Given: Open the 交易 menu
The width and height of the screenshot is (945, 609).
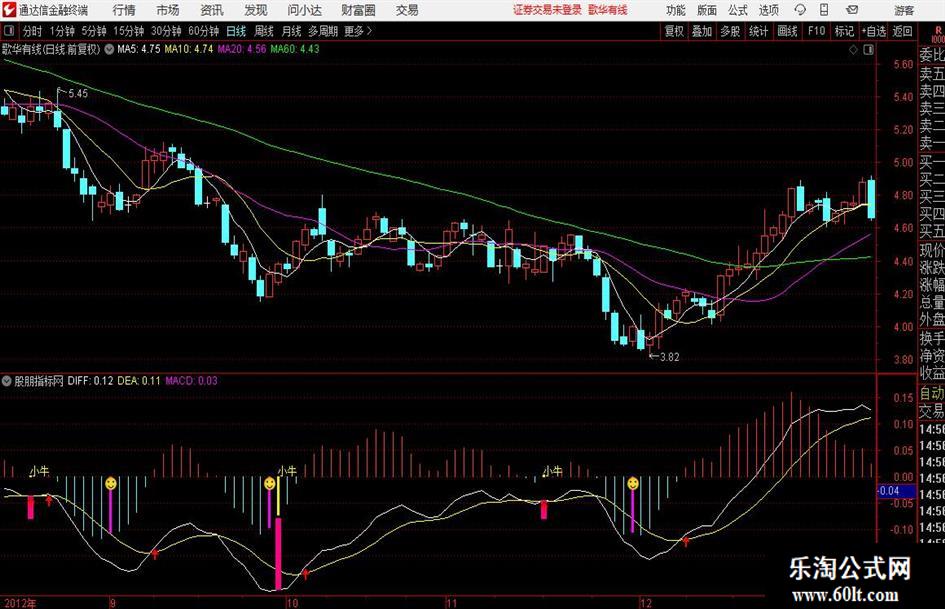Looking at the screenshot, I should click(x=407, y=10).
